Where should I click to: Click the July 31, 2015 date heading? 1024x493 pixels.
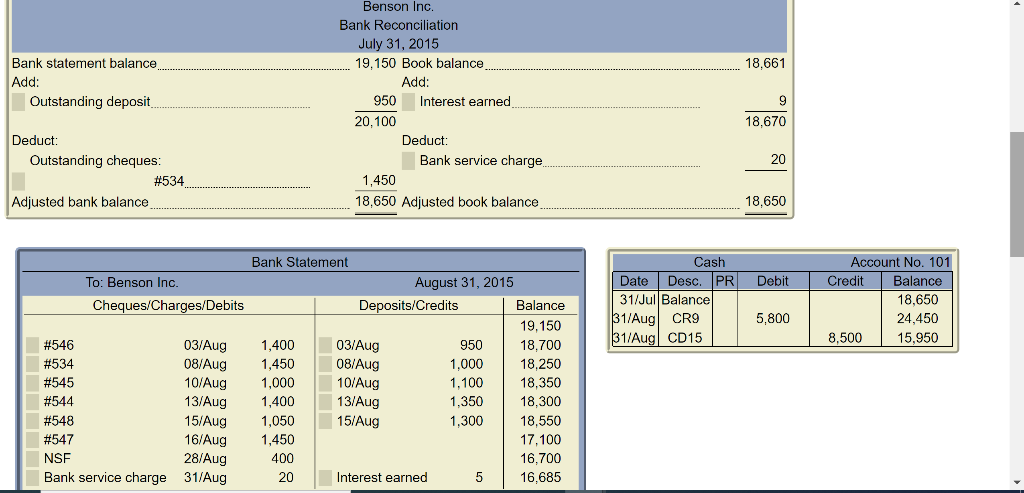click(398, 44)
